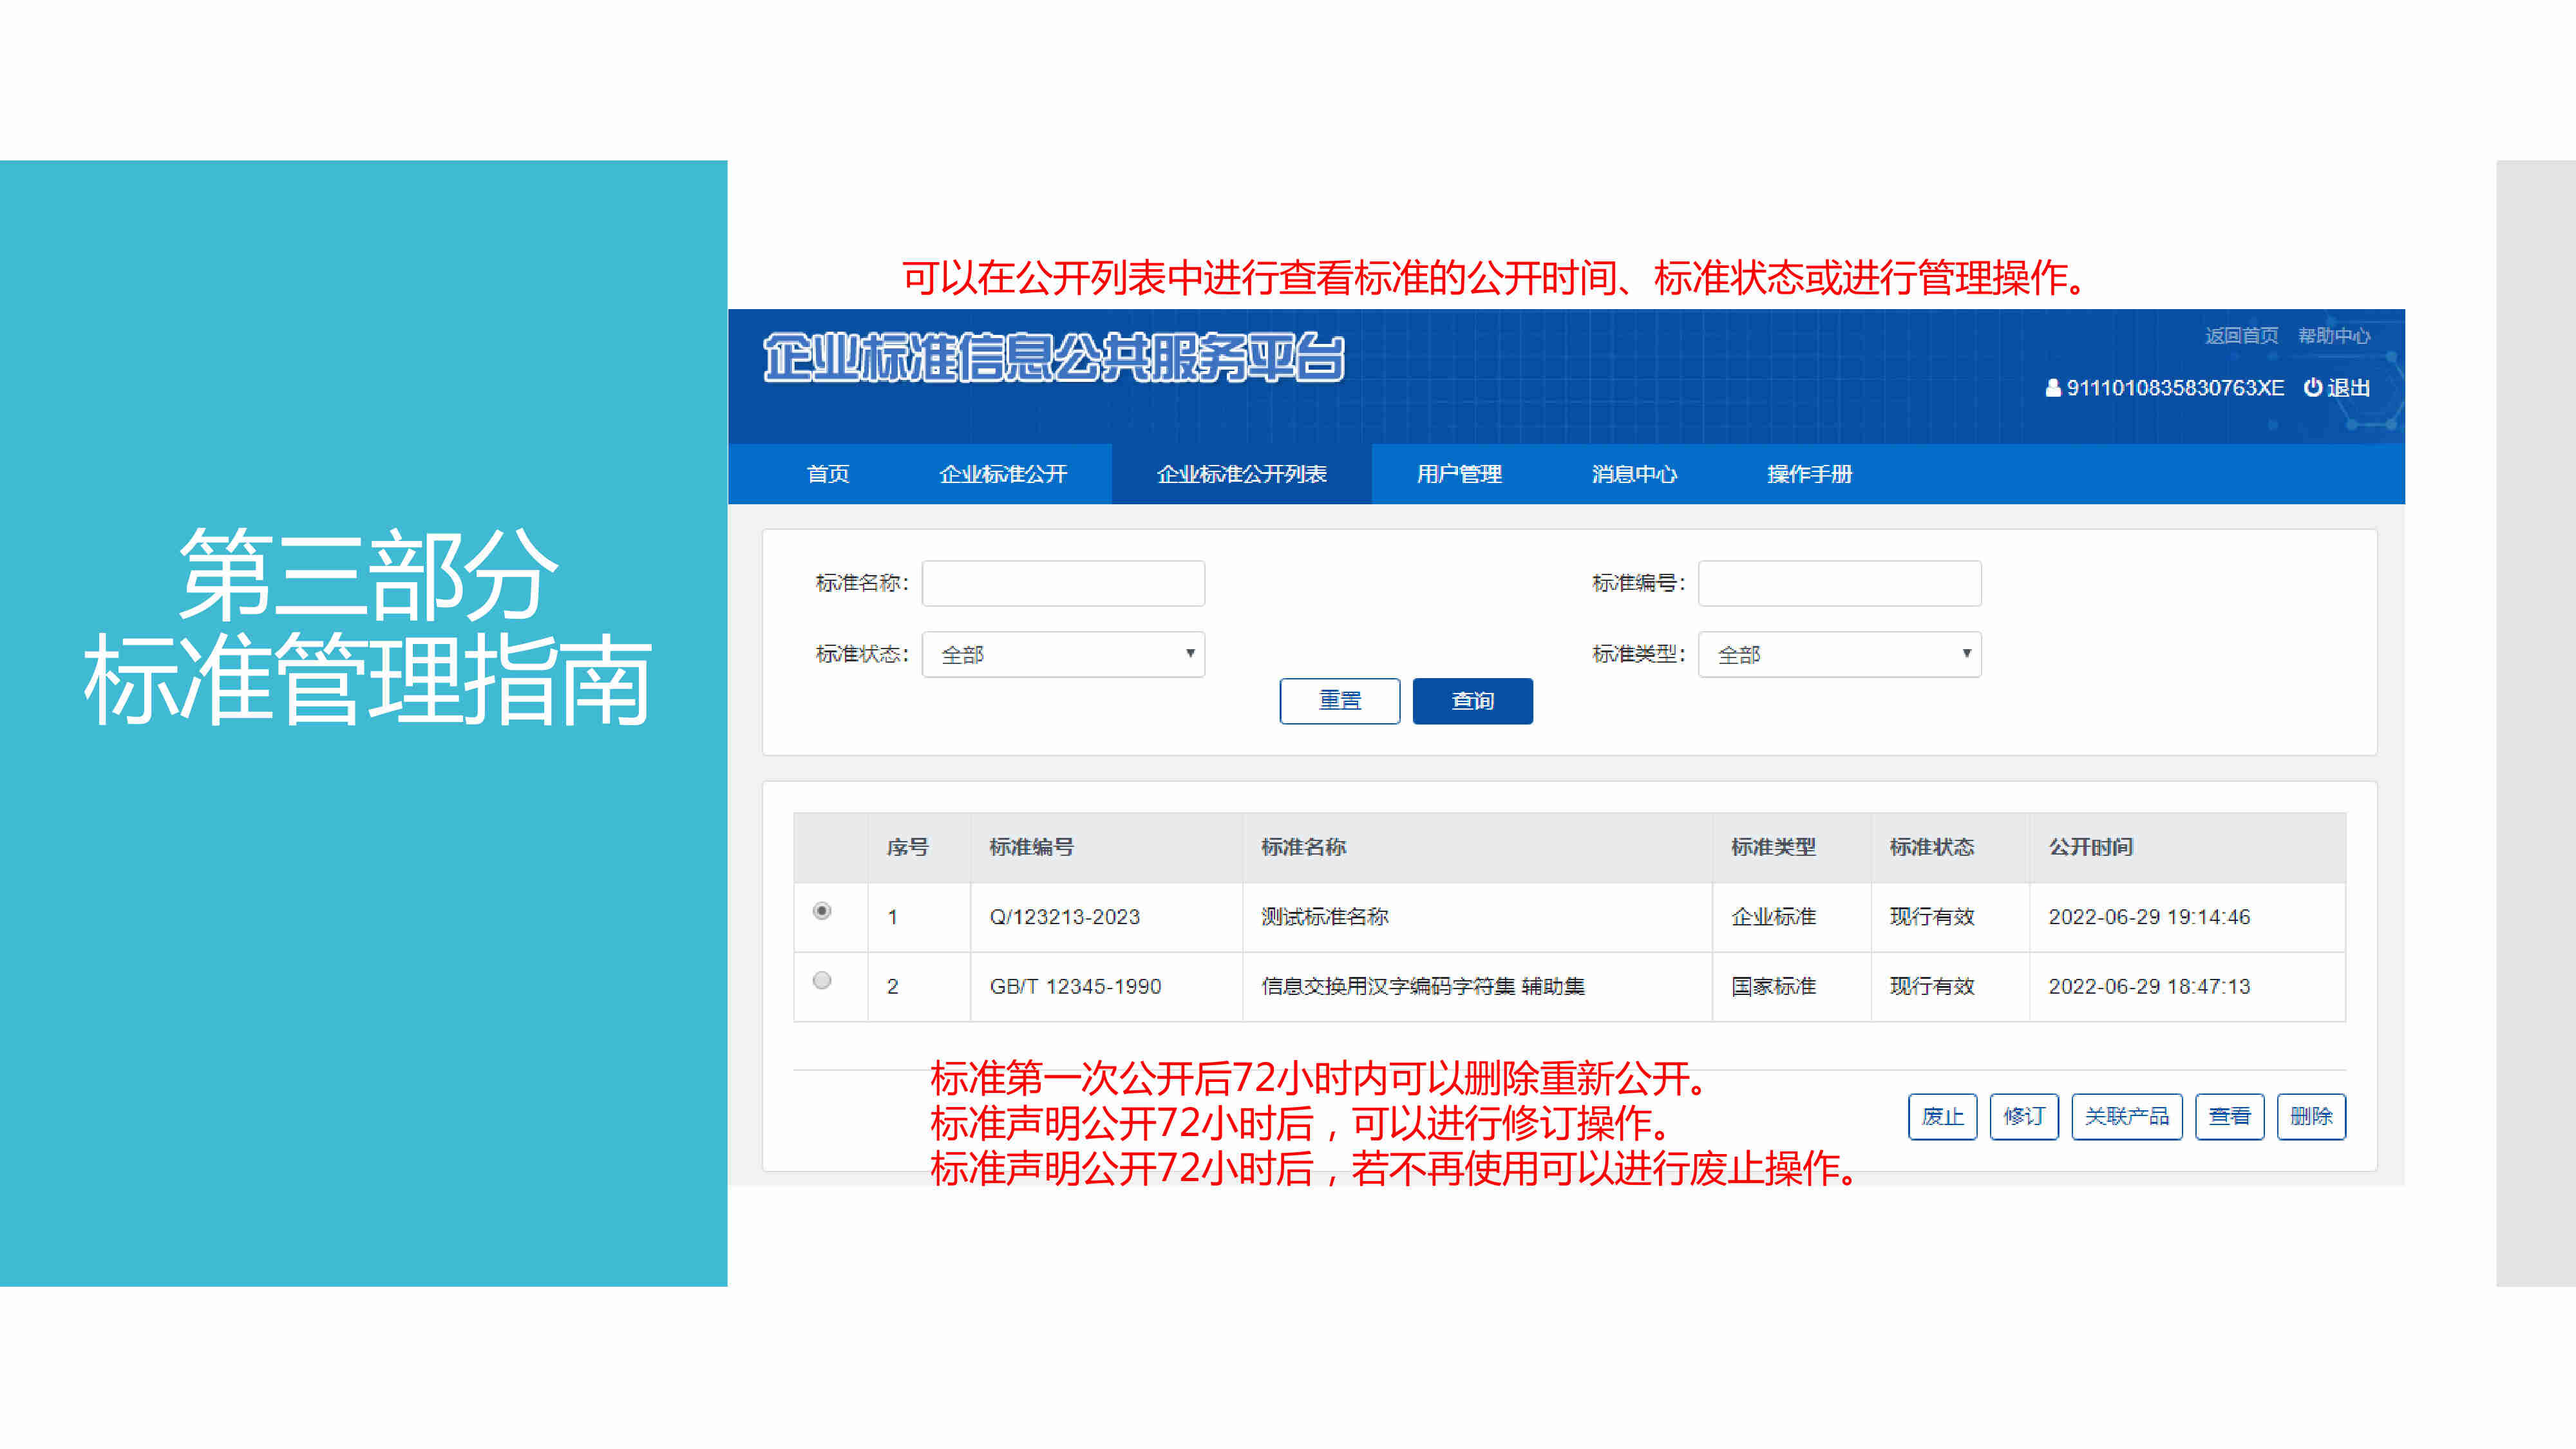
Task: Click the 查看 button
Action: point(2229,1116)
